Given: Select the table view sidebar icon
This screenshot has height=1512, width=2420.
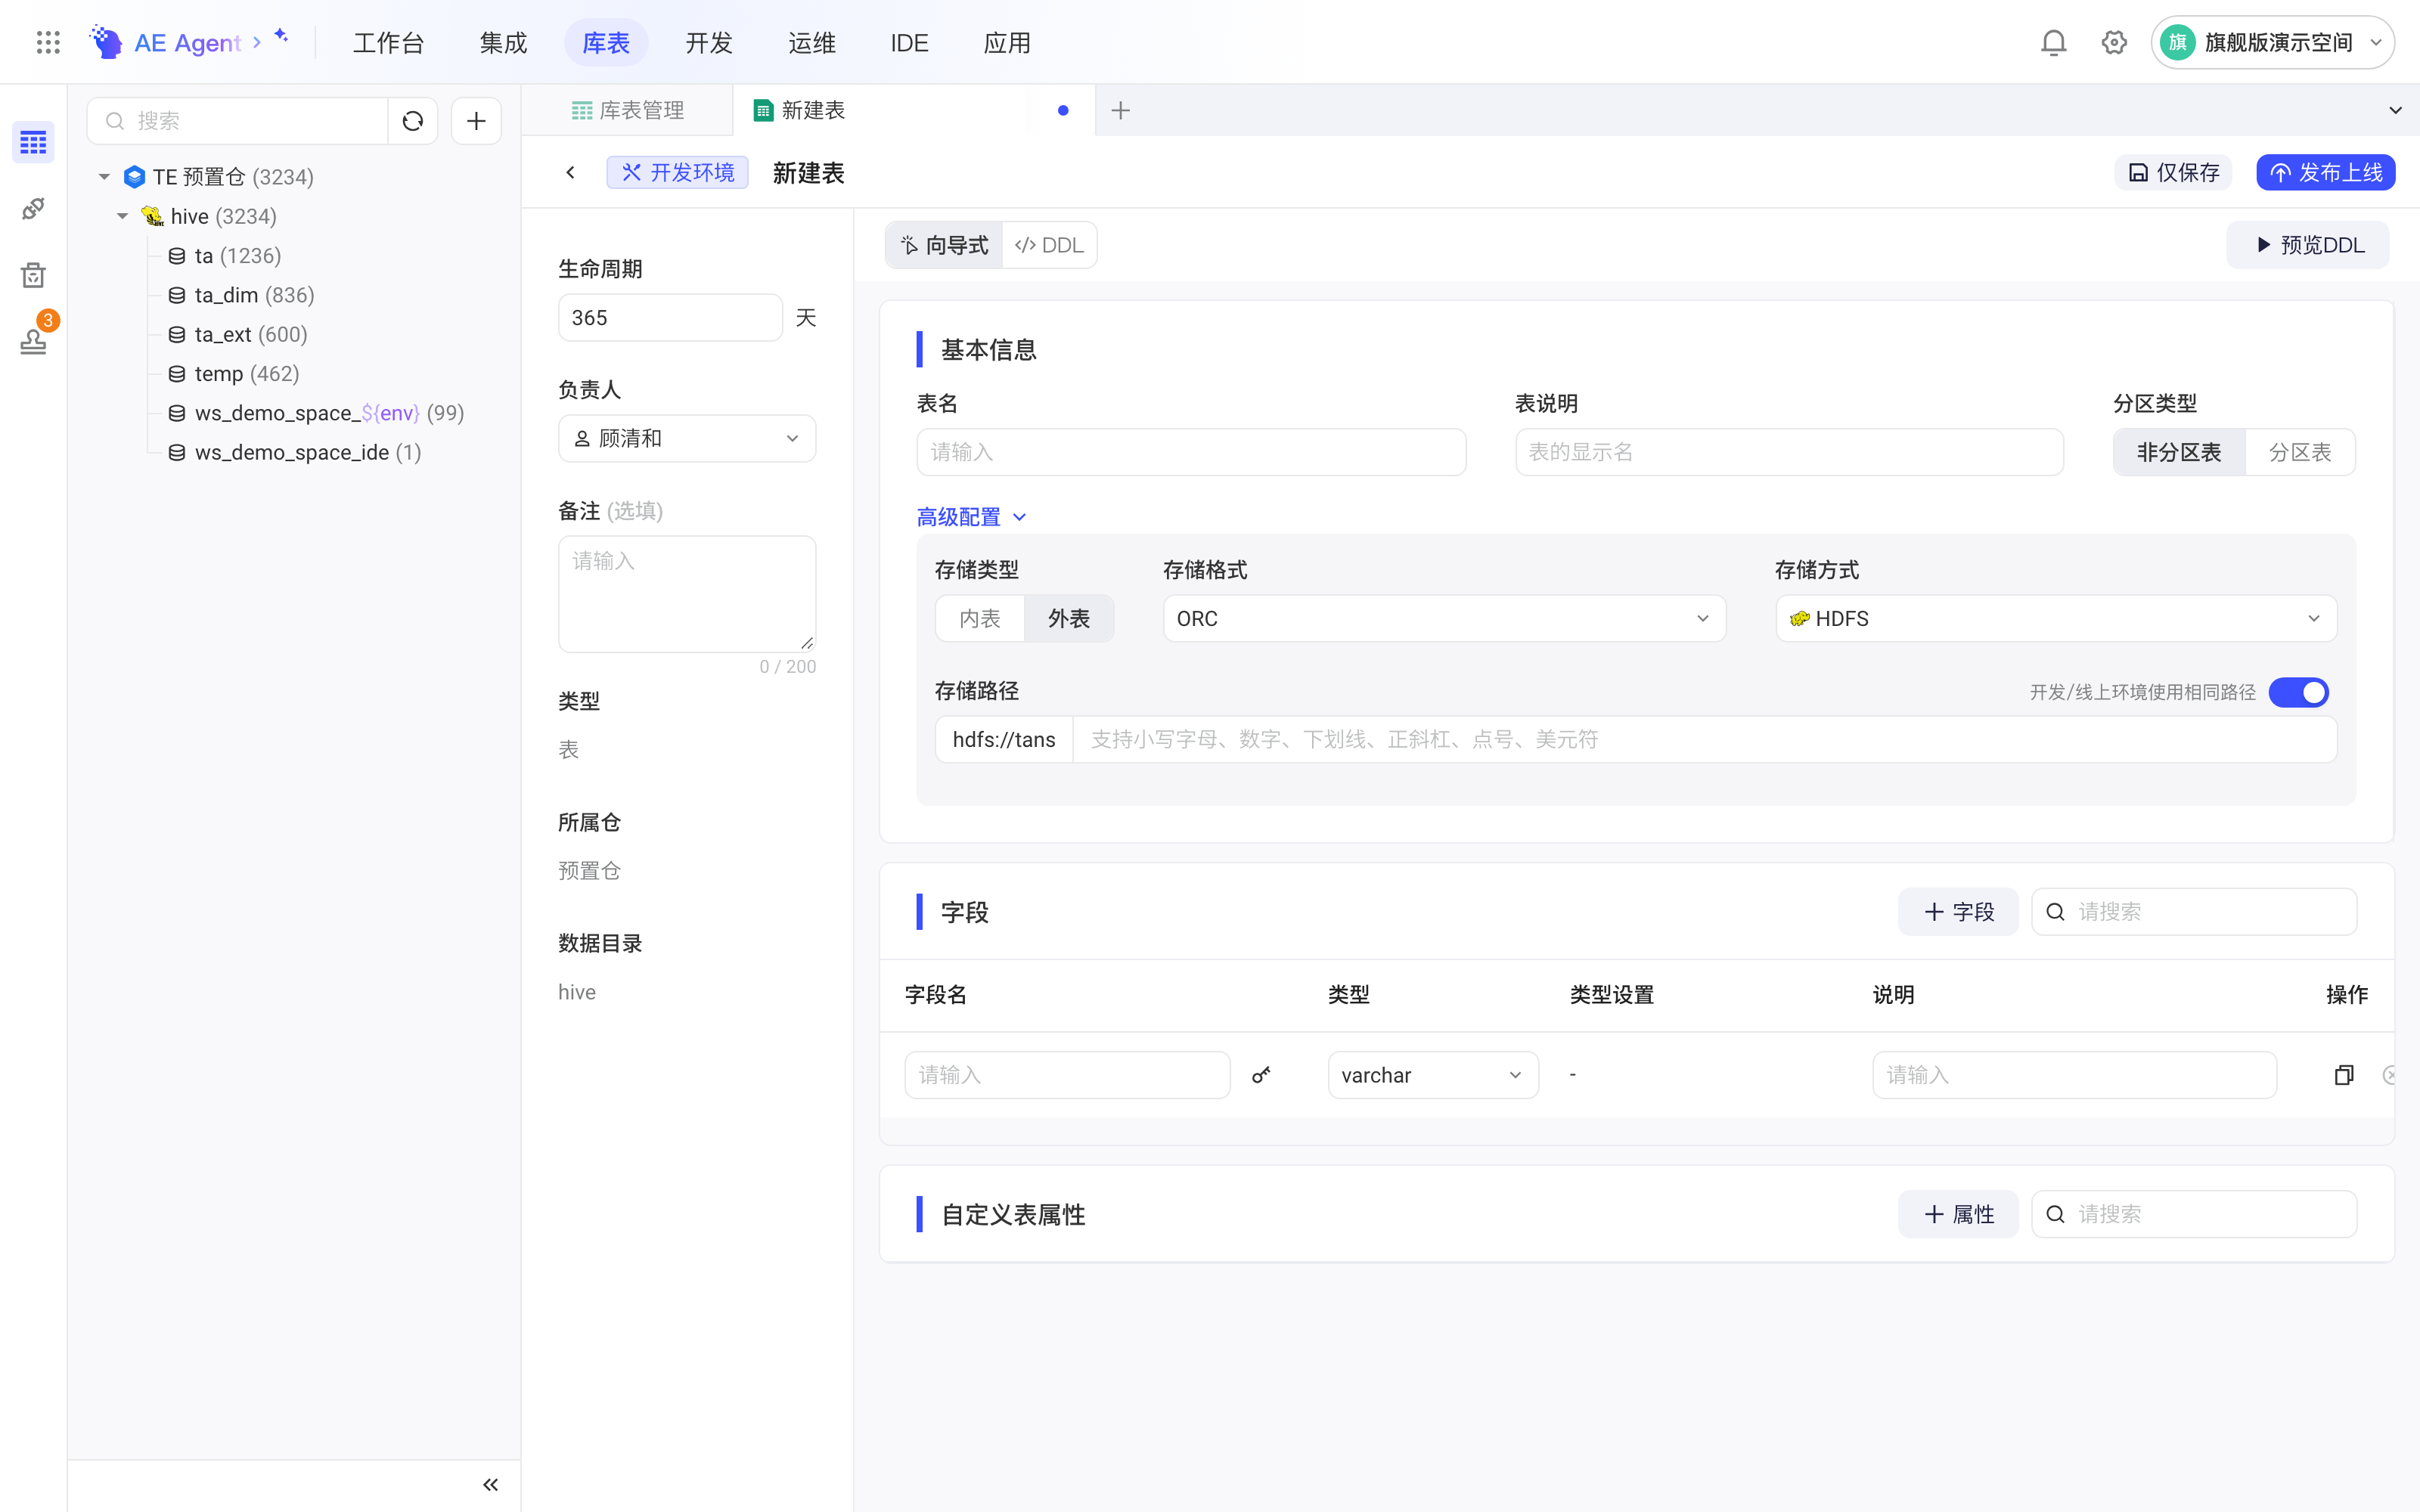Looking at the screenshot, I should tap(33, 143).
